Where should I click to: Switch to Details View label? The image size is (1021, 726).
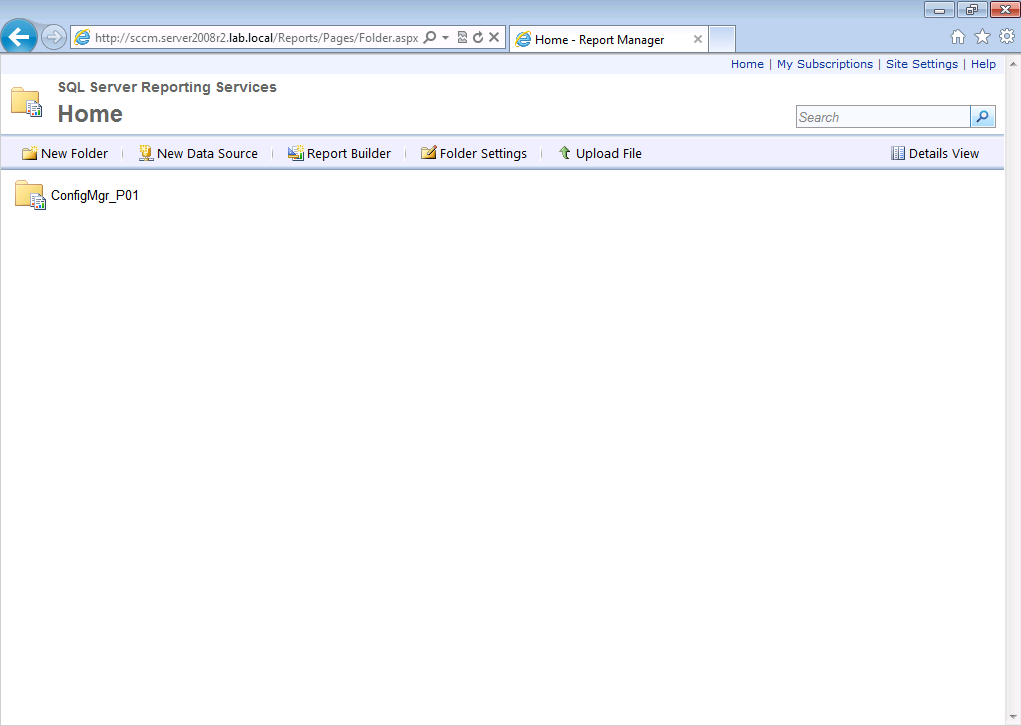point(944,154)
